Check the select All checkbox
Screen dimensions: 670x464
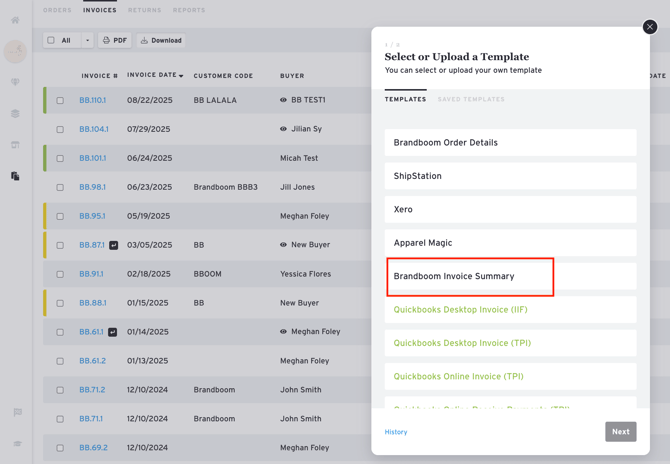pos(51,41)
